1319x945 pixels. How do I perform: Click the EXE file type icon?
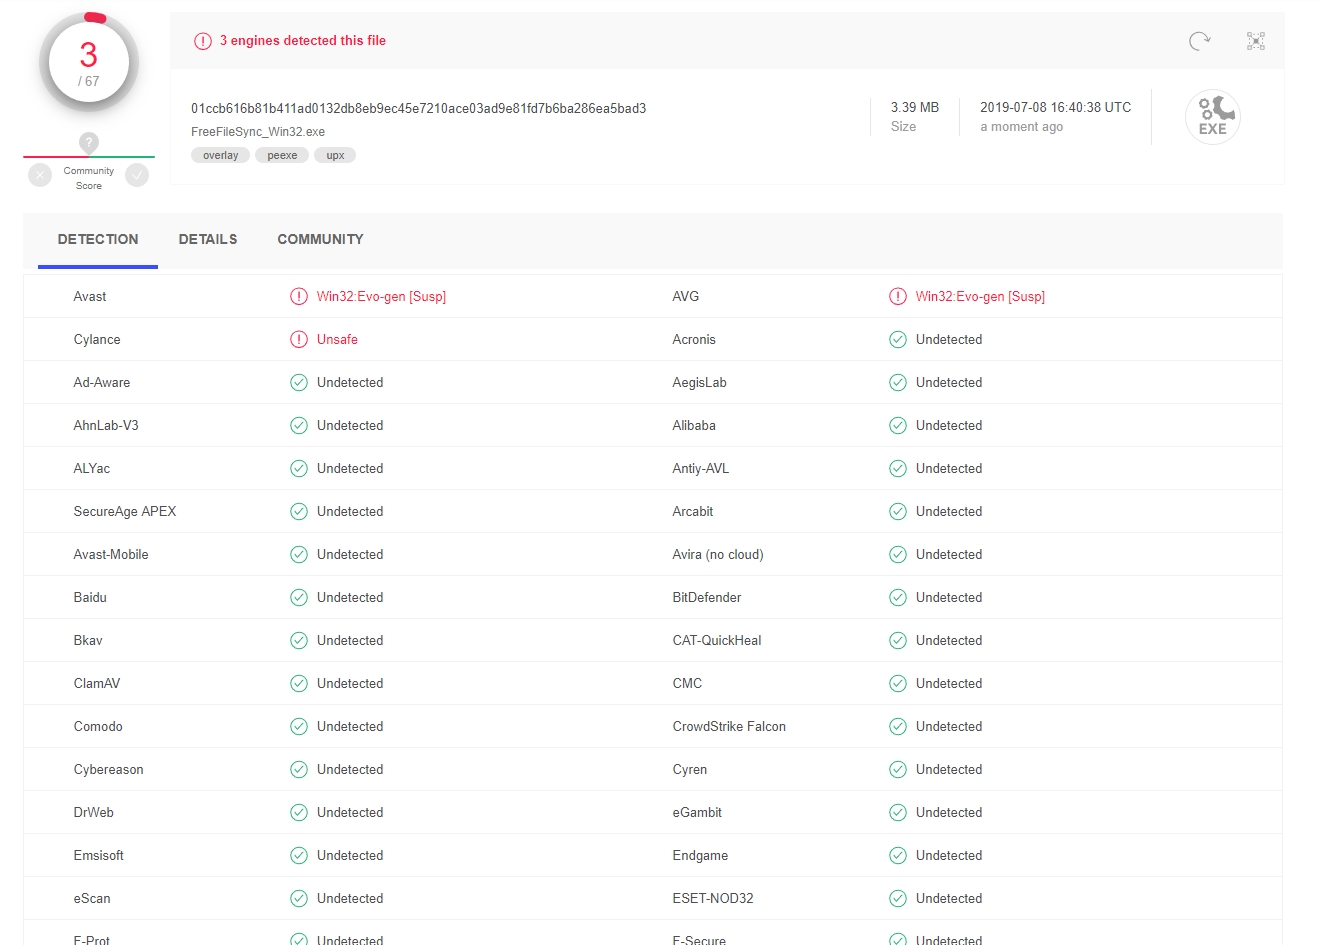coord(1213,117)
